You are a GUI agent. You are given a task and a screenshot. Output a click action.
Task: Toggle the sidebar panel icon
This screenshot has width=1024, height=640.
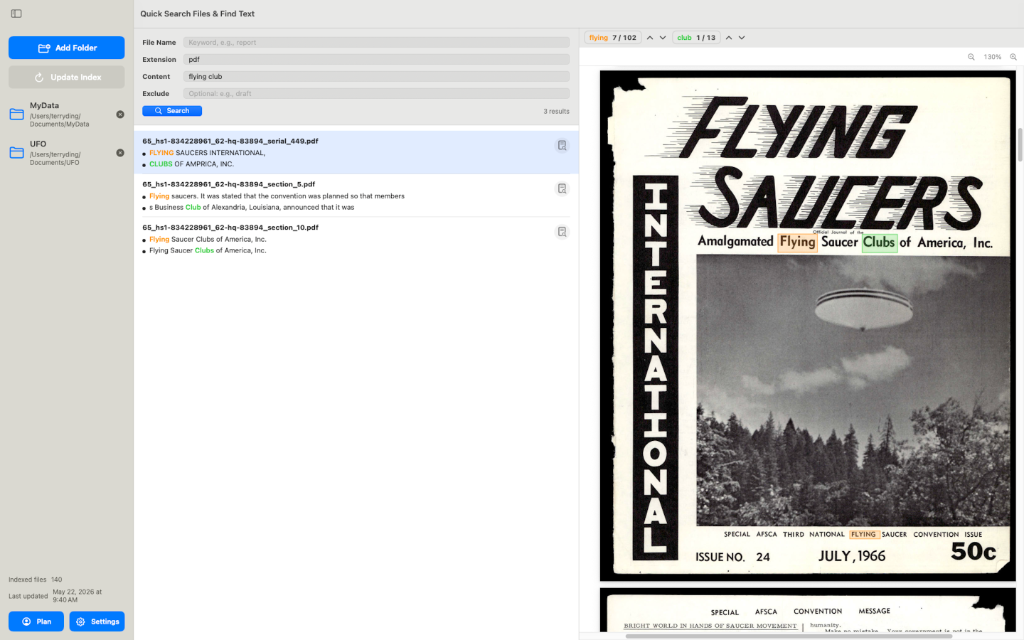[x=16, y=13]
